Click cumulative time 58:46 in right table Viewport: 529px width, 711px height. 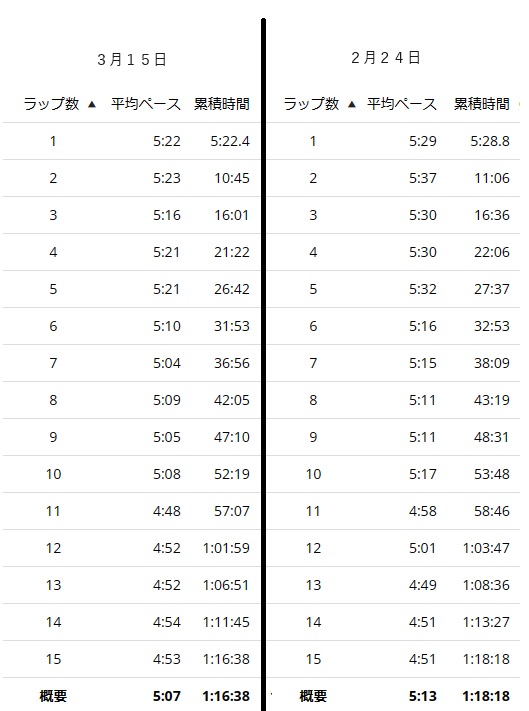tap(492, 511)
